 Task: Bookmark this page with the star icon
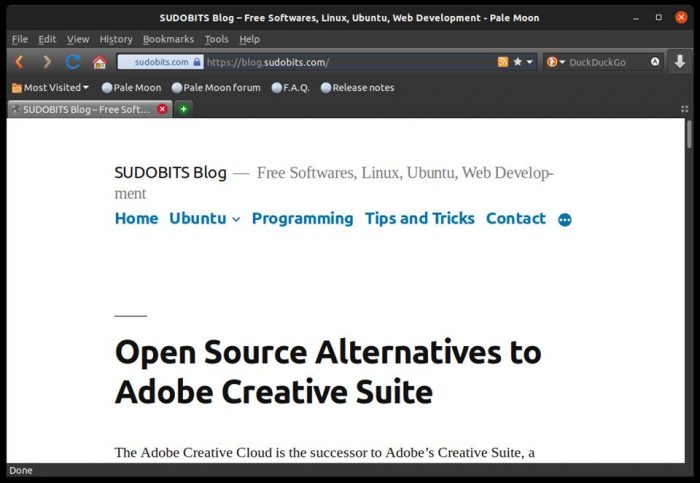517,62
